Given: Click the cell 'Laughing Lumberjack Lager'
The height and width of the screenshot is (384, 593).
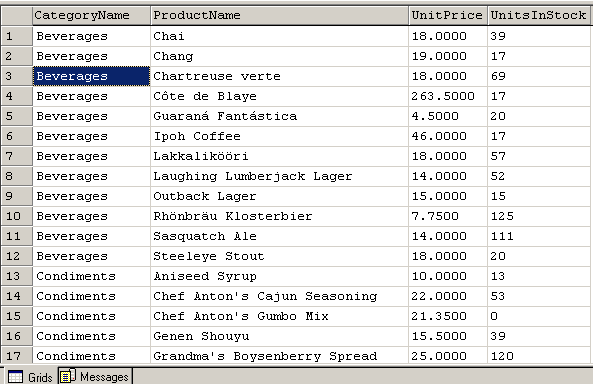Looking at the screenshot, I should pos(279,176).
